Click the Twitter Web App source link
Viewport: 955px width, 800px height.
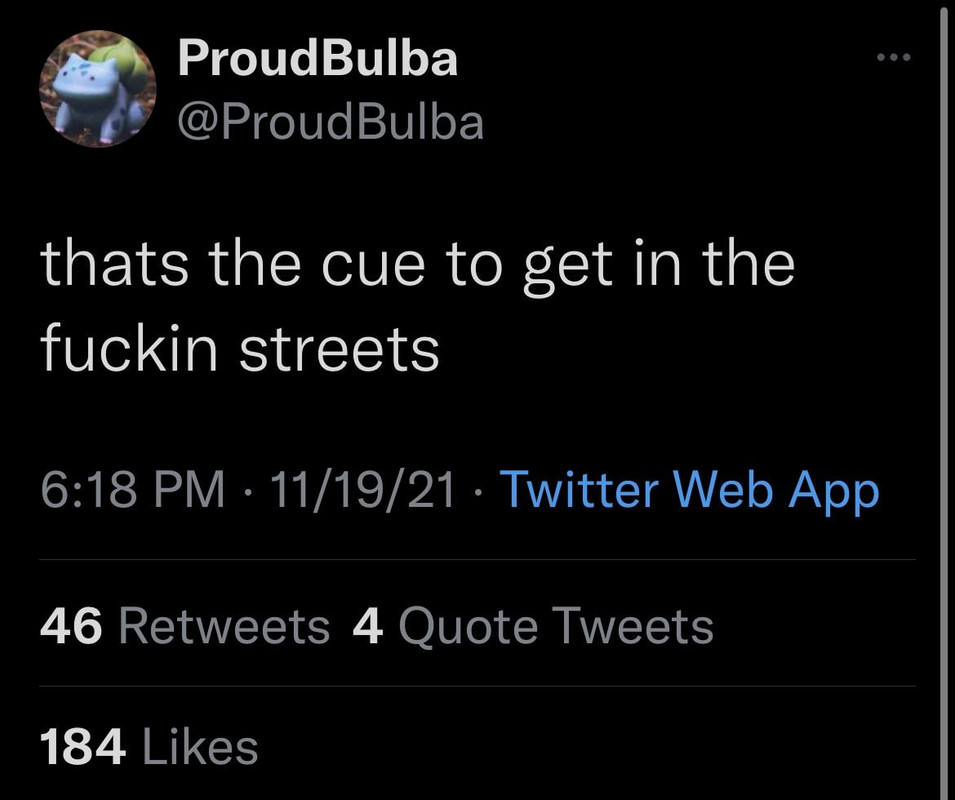688,491
